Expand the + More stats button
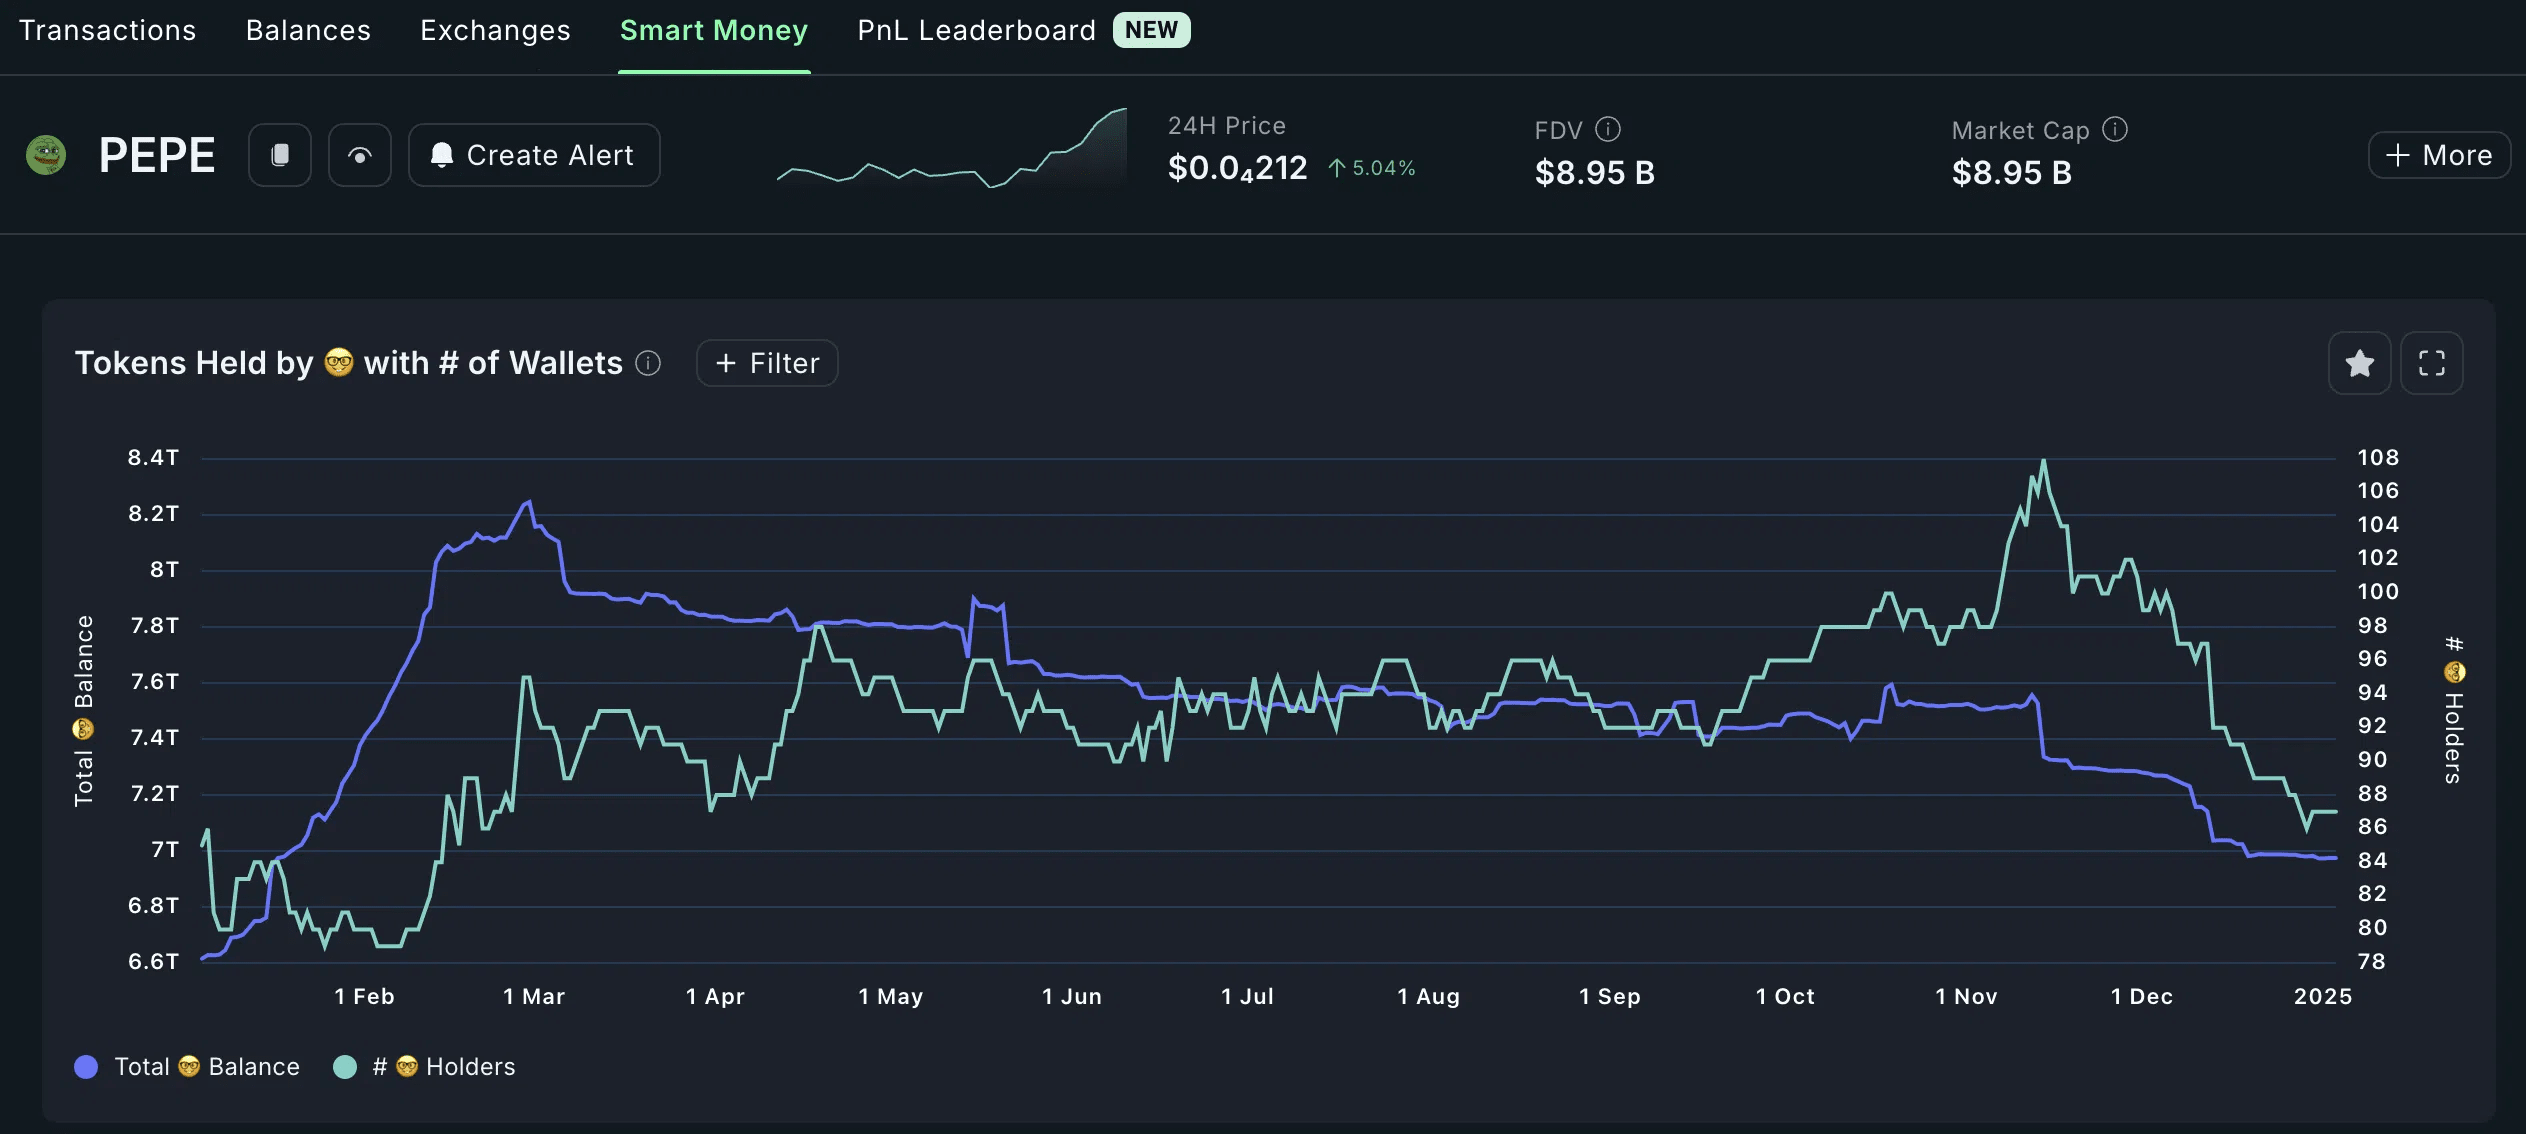Image resolution: width=2526 pixels, height=1134 pixels. click(x=2439, y=155)
